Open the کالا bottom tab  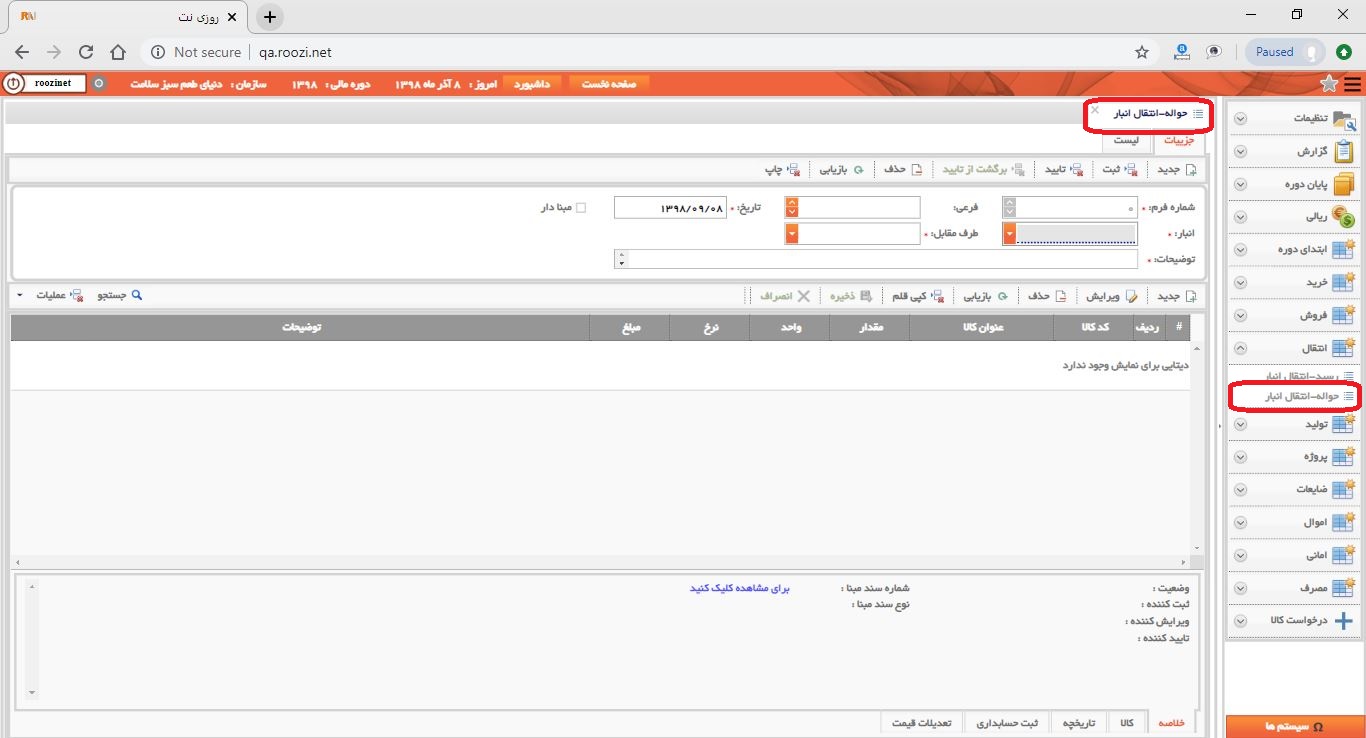coord(1126,723)
